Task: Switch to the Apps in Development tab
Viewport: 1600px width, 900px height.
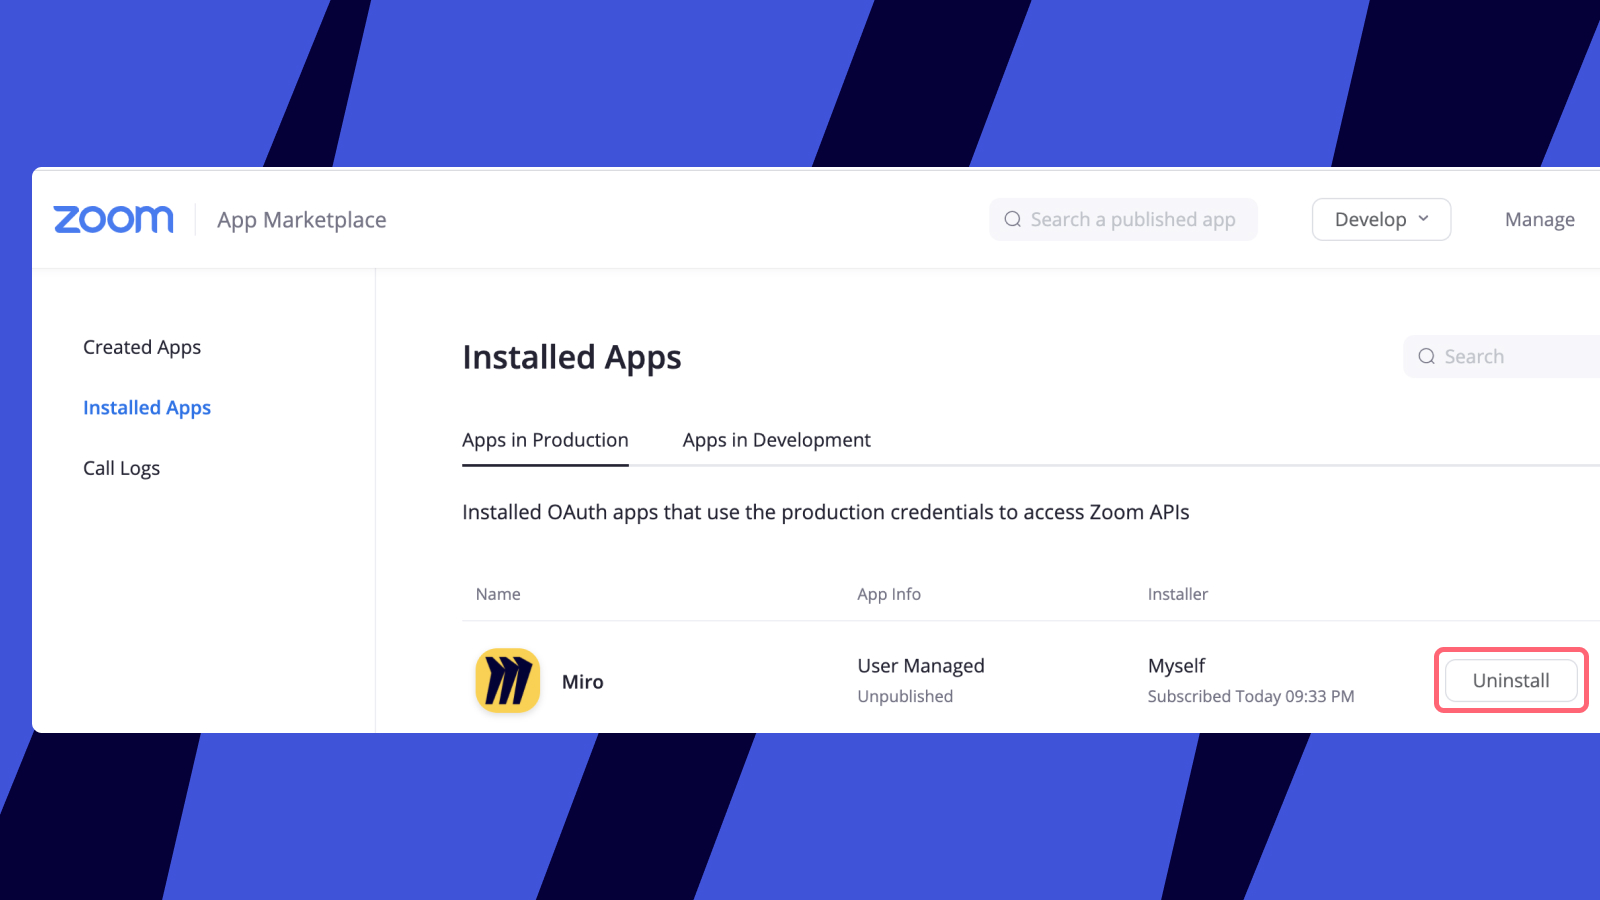Action: [x=776, y=440]
